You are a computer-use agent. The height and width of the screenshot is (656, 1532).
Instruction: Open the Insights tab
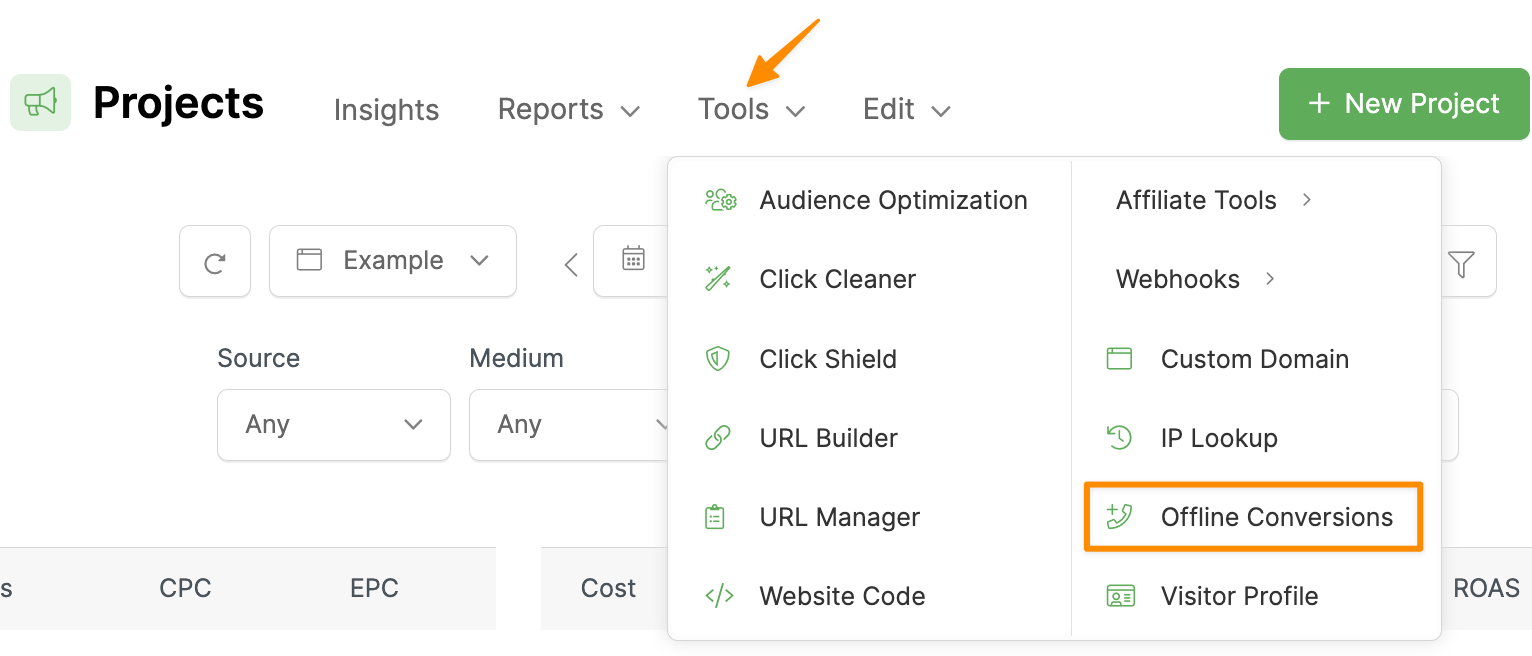(x=386, y=110)
